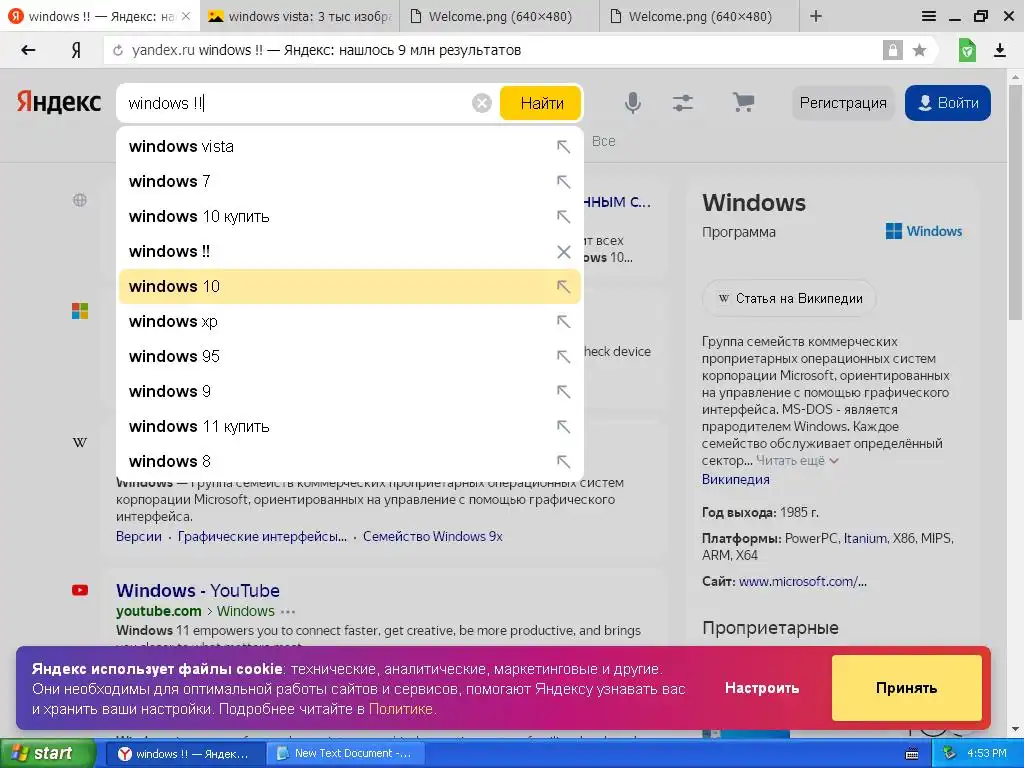Viewport: 1024px width, 768px height.
Task: Open cookie settings via Настроить
Action: 761,688
